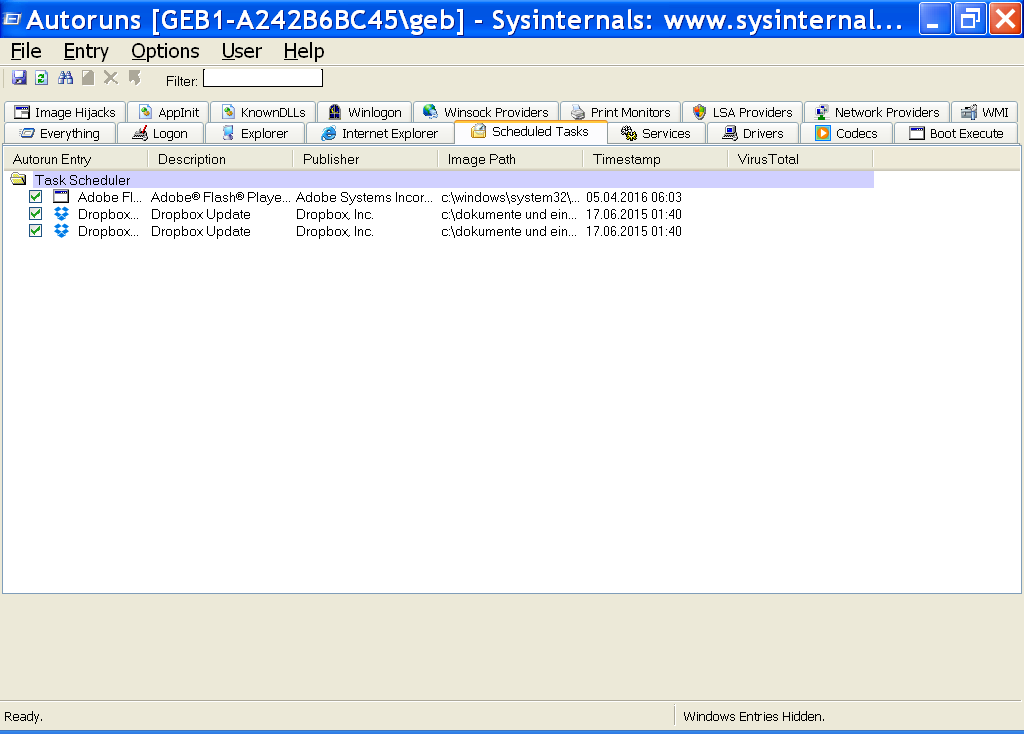
Task: Select the Internet Explorer tab
Action: click(x=380, y=133)
